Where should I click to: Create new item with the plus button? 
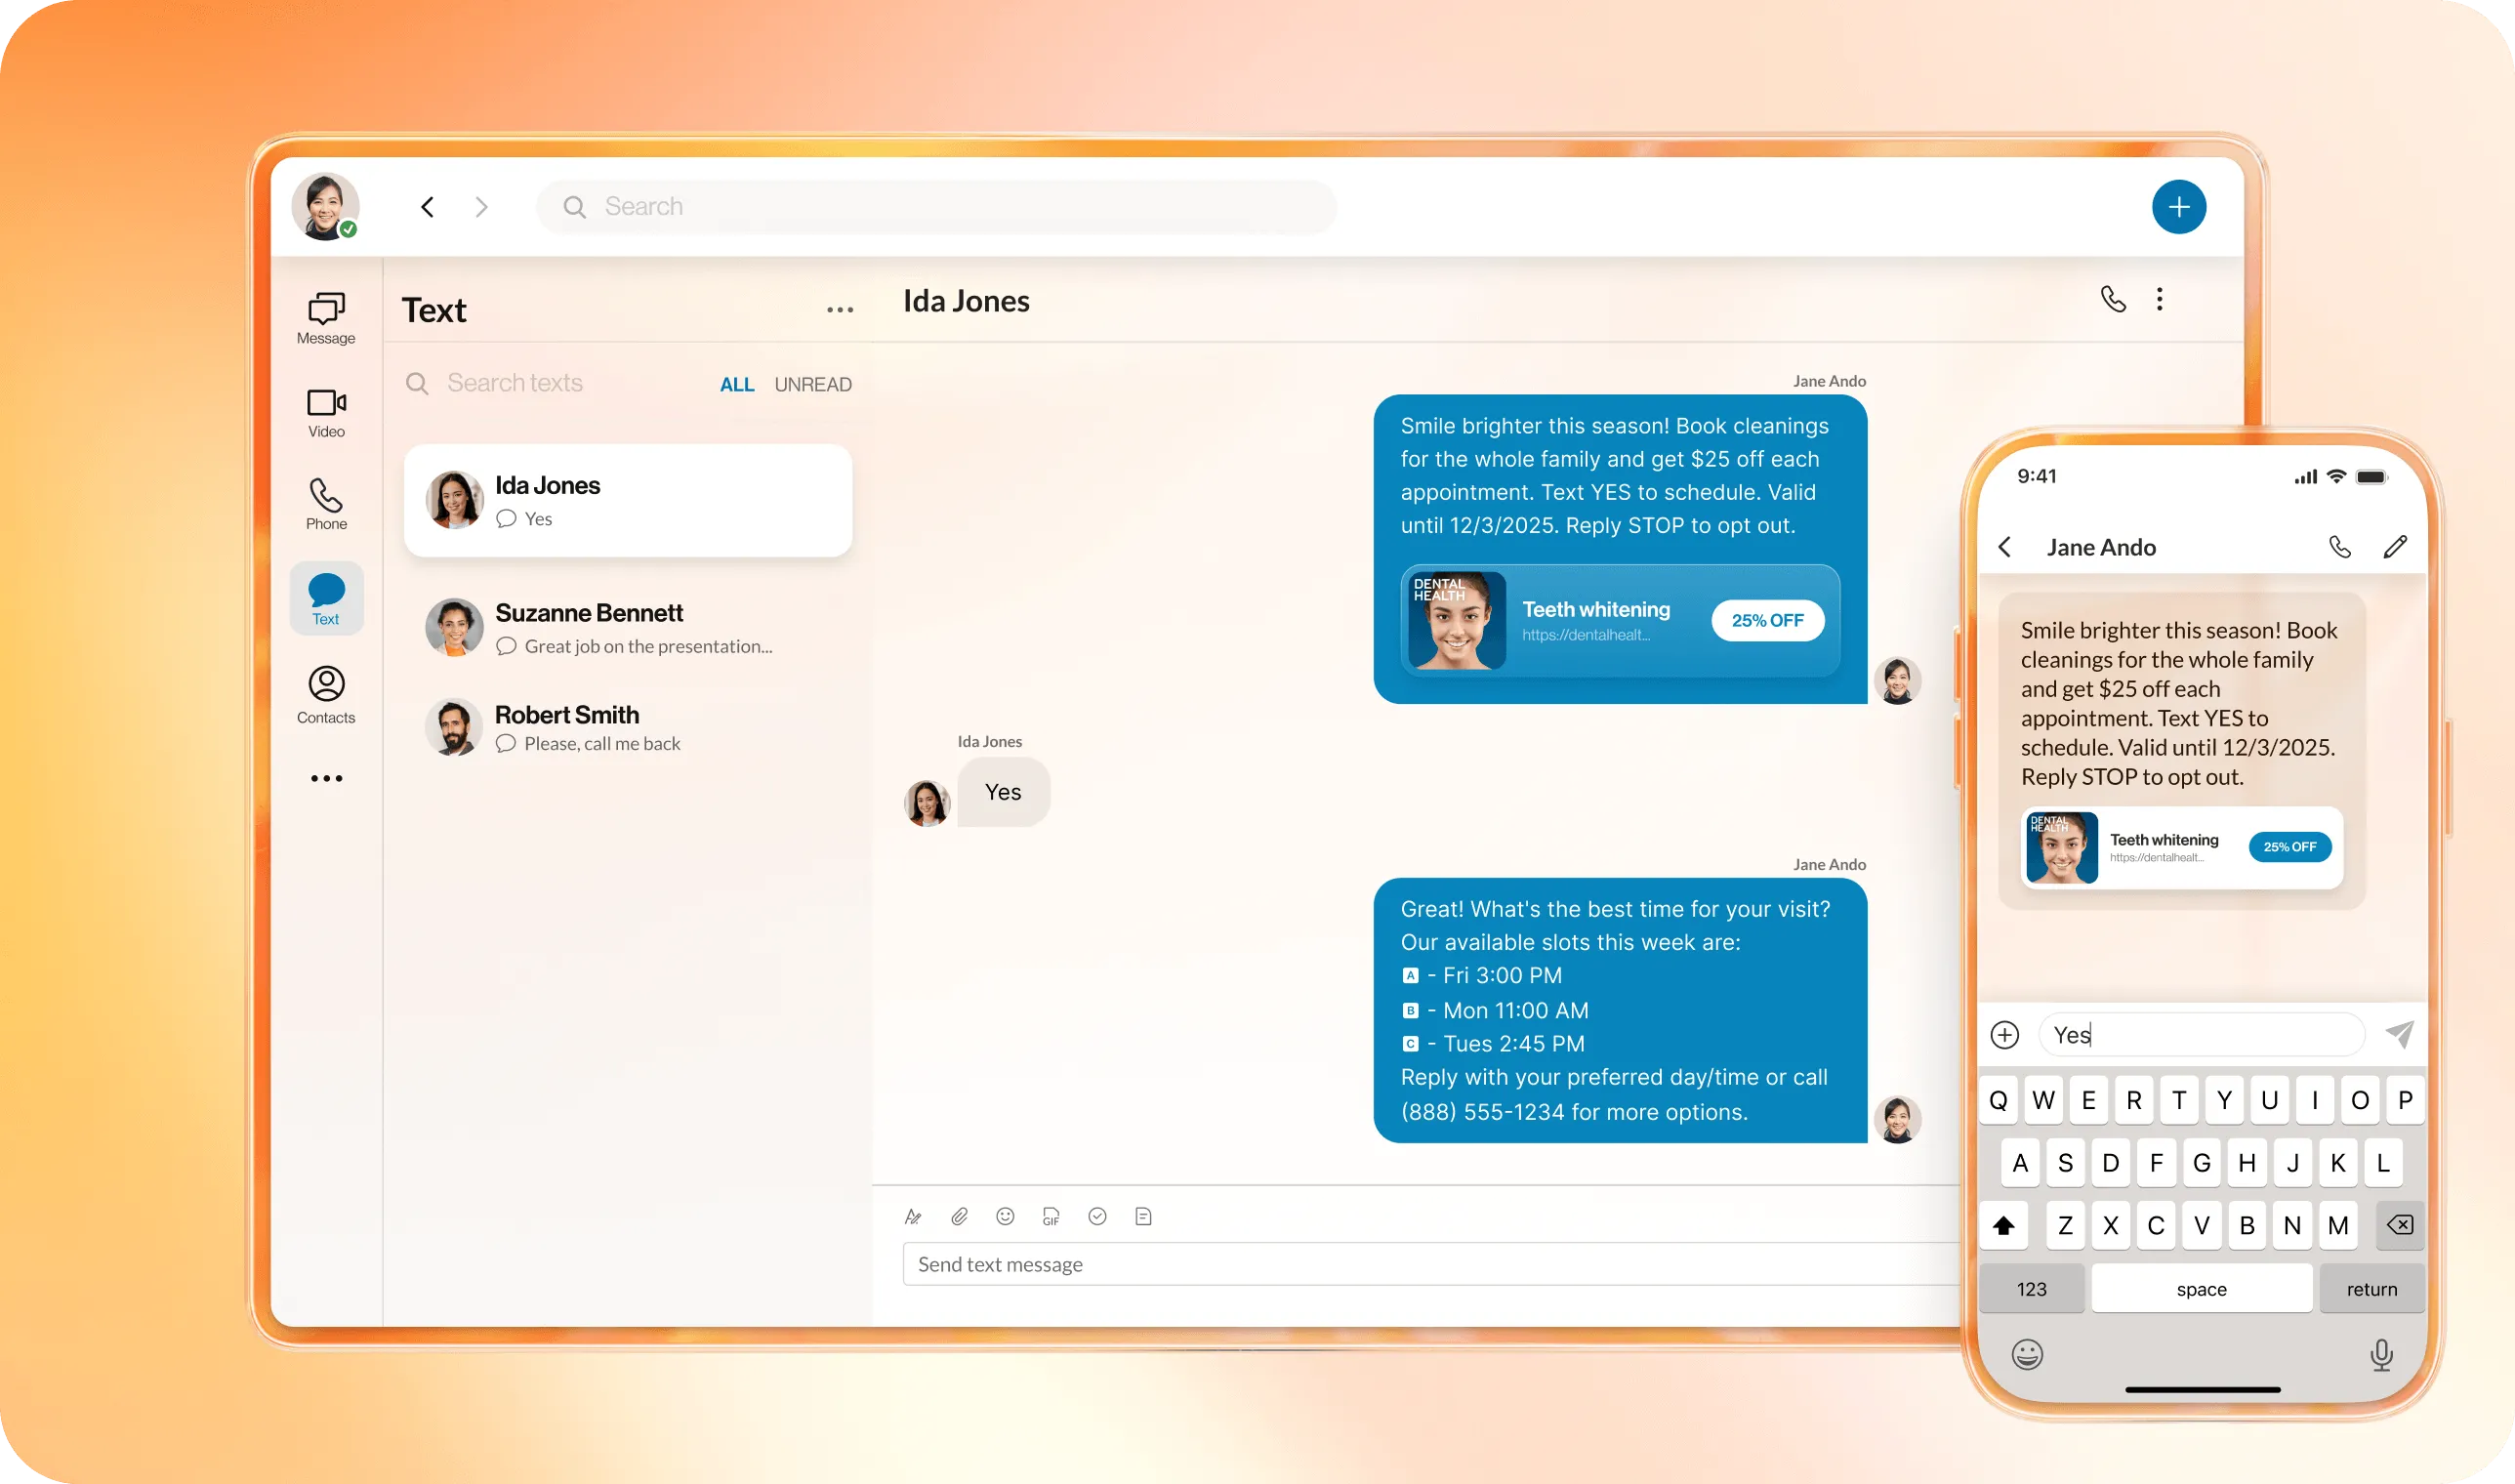click(x=2179, y=206)
